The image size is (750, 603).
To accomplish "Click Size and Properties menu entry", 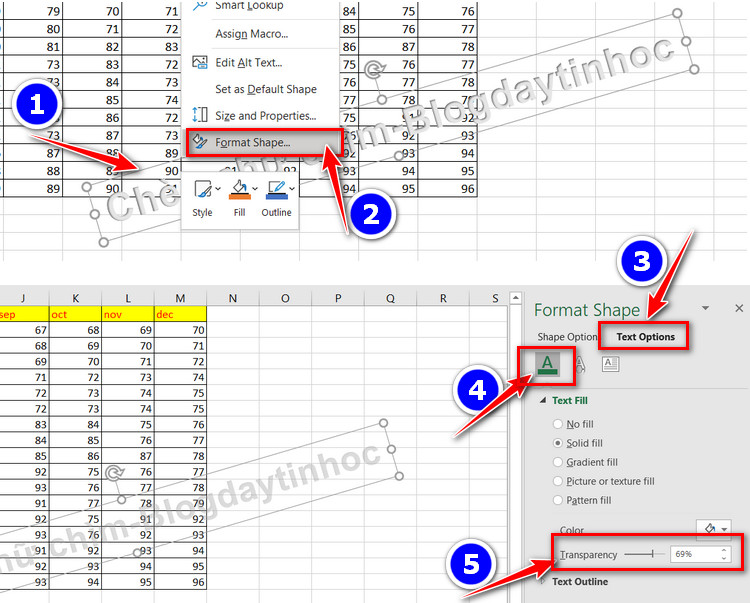I will click(x=265, y=116).
